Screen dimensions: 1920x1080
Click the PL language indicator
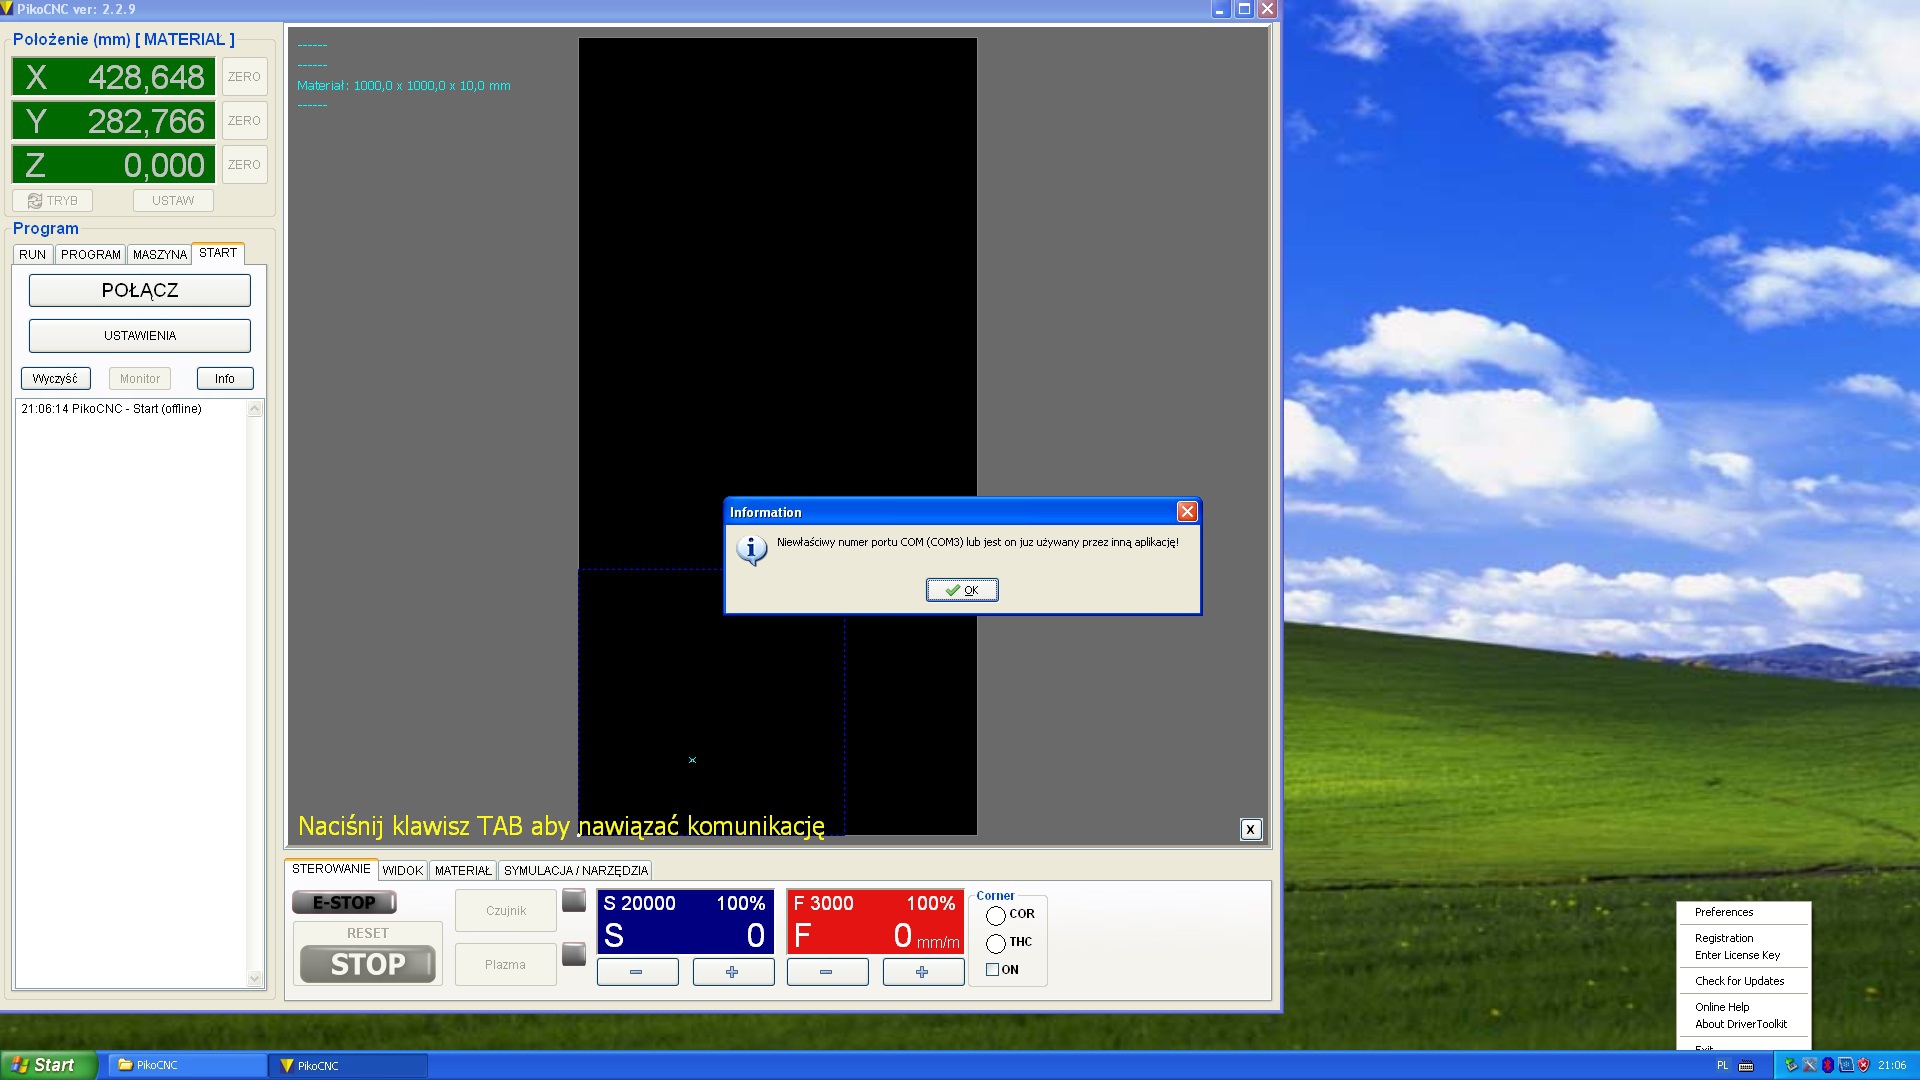pos(1722,1066)
